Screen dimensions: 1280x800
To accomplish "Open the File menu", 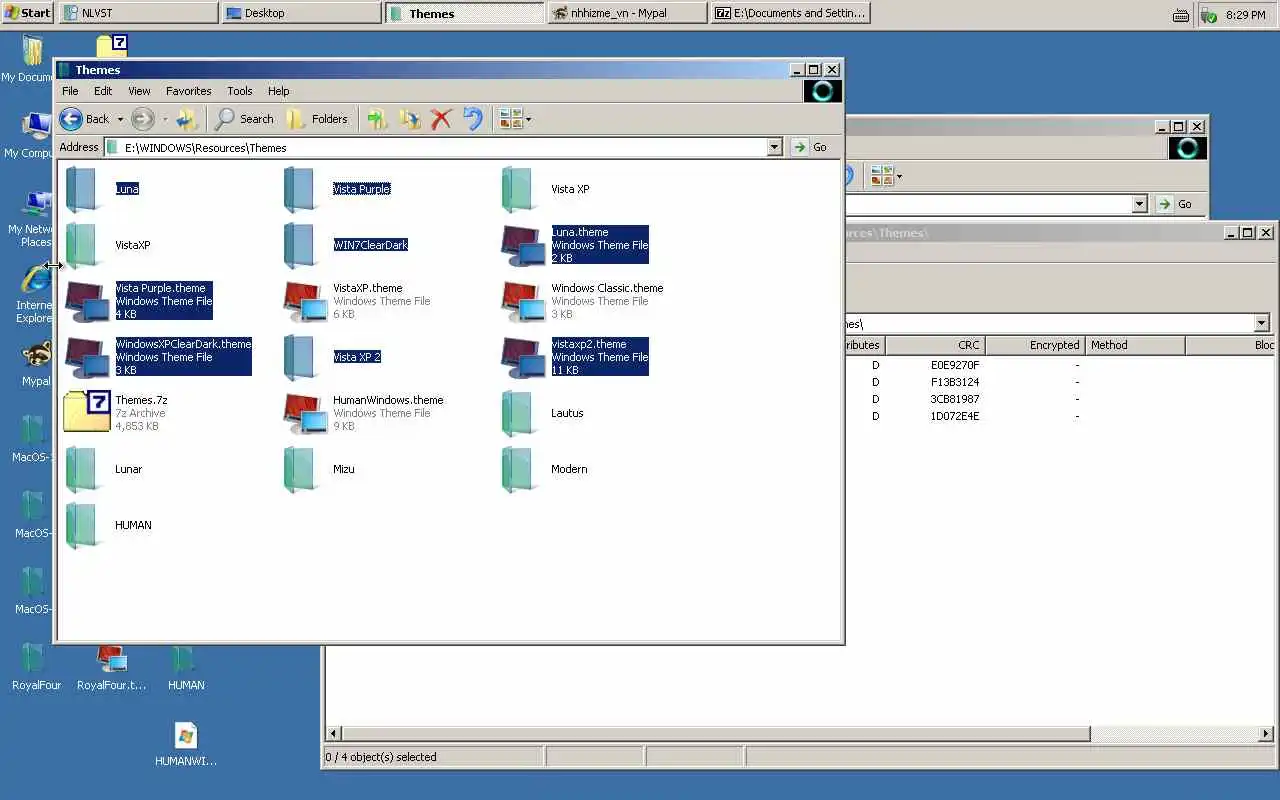I will [70, 91].
